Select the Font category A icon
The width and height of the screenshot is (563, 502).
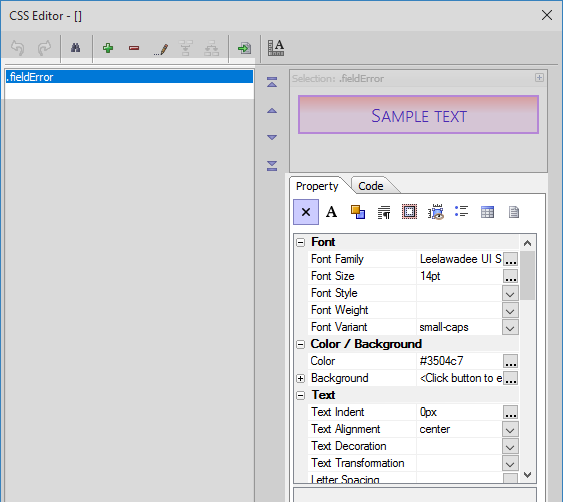pos(331,212)
